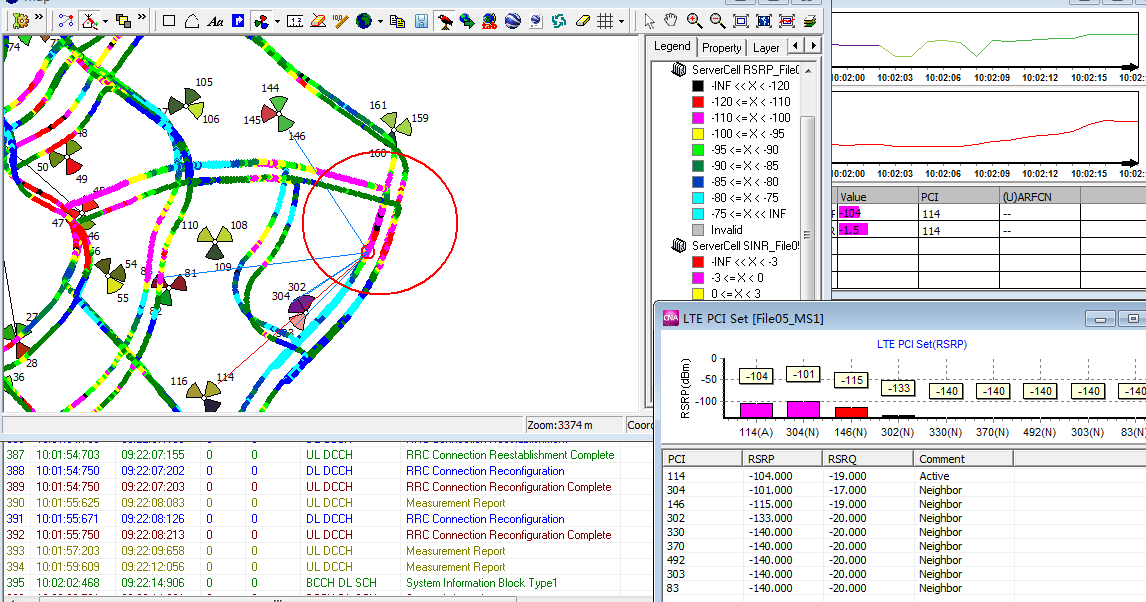The height and width of the screenshot is (602, 1146).
Task: Select the Eraser tool on the toolbar
Action: tap(582, 19)
